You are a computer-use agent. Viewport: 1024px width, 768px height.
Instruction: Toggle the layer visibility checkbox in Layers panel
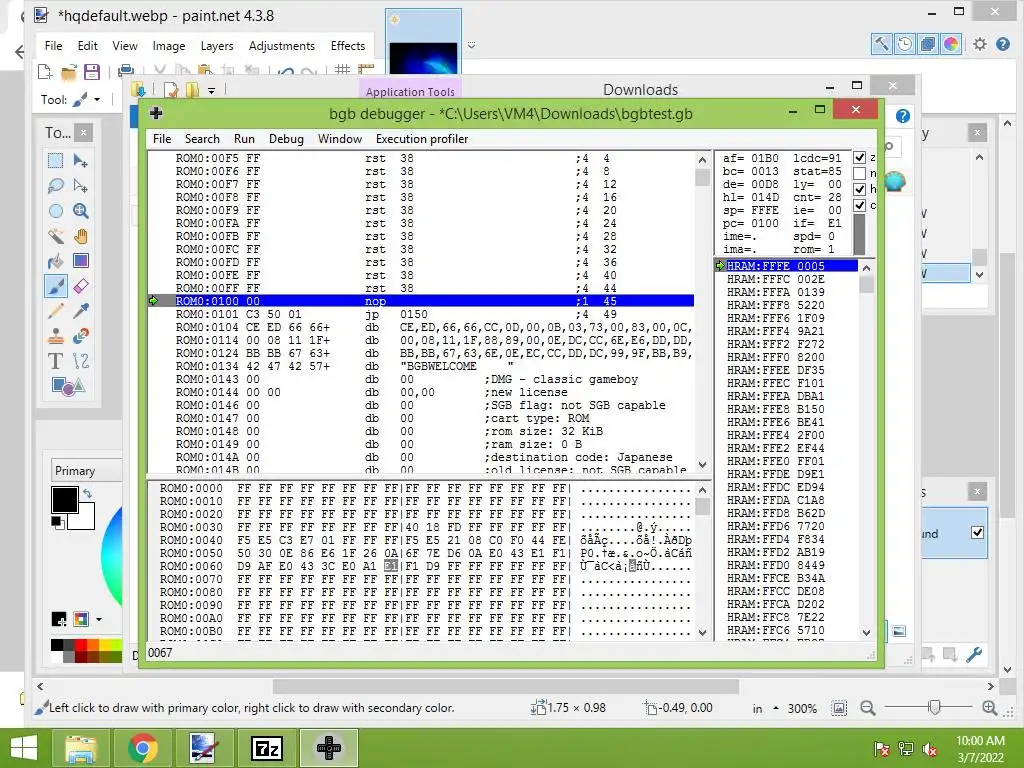[977, 532]
